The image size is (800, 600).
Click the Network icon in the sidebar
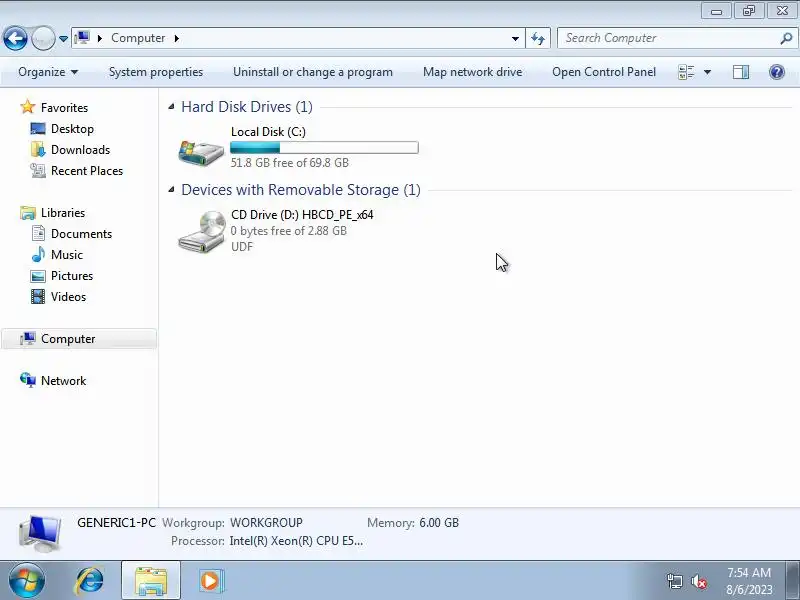28,380
